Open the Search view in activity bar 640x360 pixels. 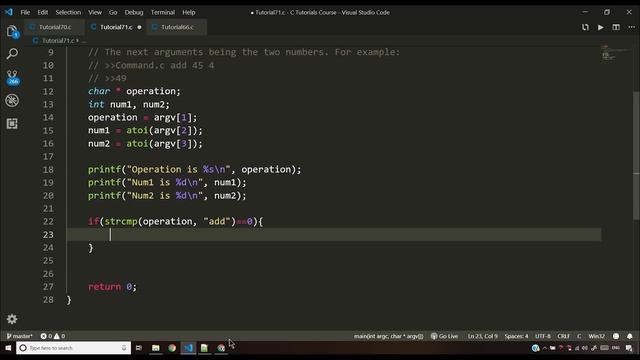[12, 53]
